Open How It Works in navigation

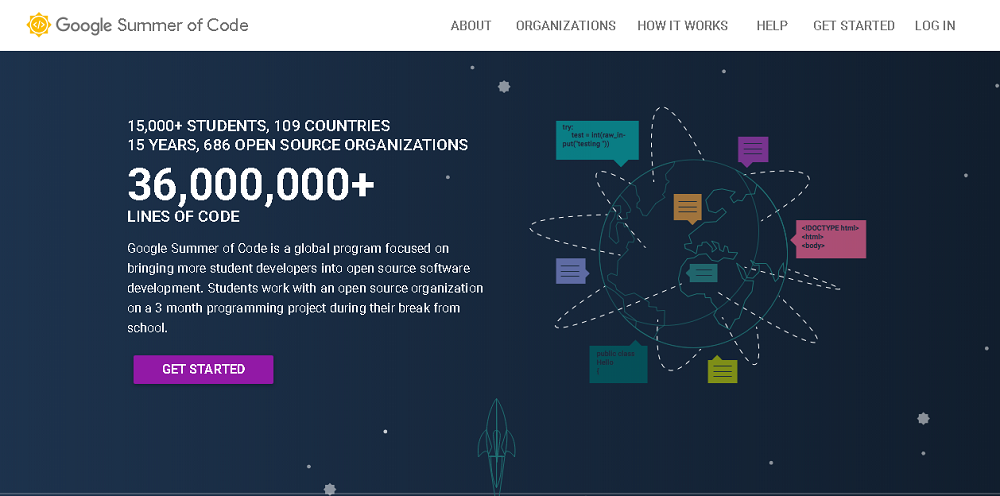click(x=683, y=26)
